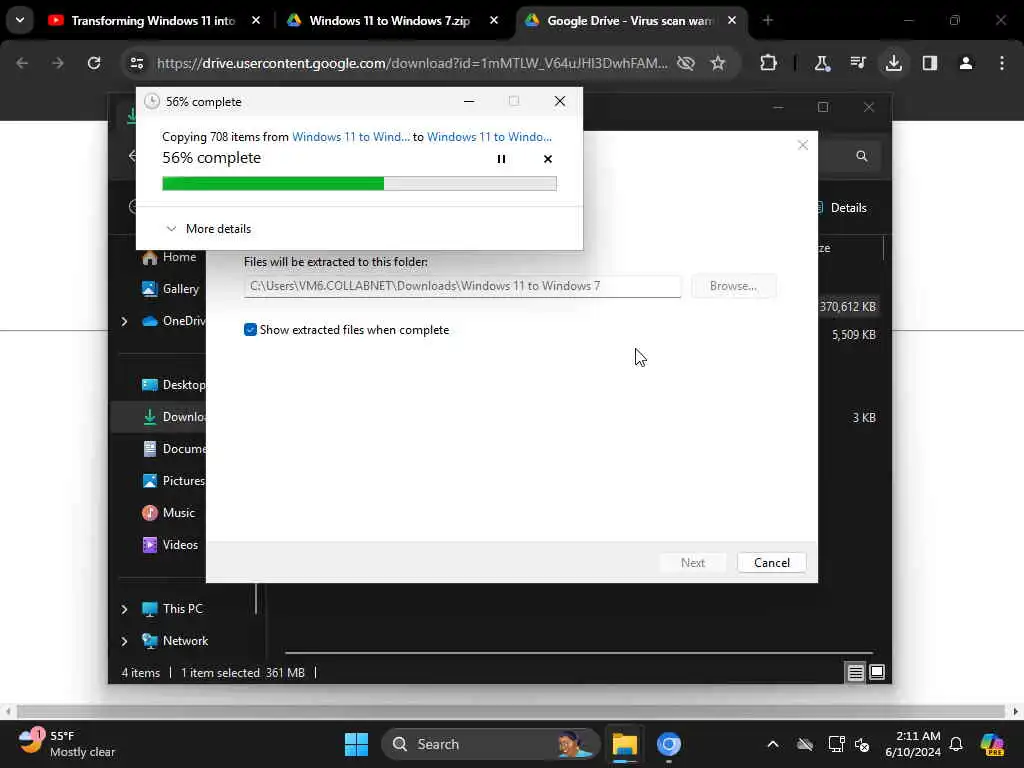Expand the OneDrive tree node

pyautogui.click(x=124, y=321)
